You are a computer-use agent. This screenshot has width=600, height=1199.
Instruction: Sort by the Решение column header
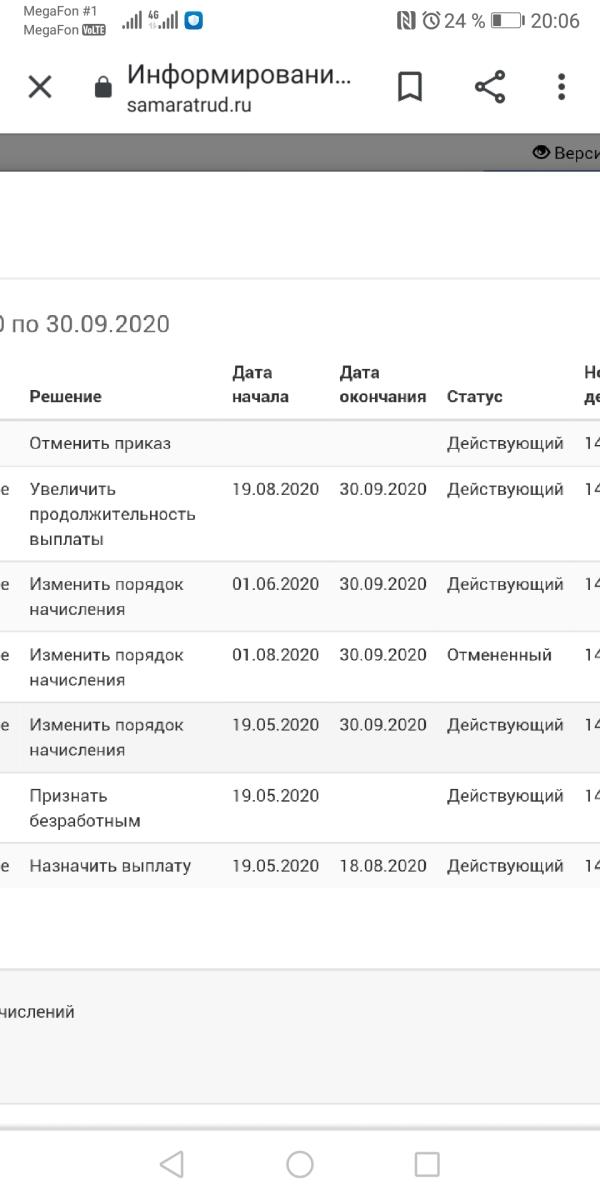click(65, 396)
